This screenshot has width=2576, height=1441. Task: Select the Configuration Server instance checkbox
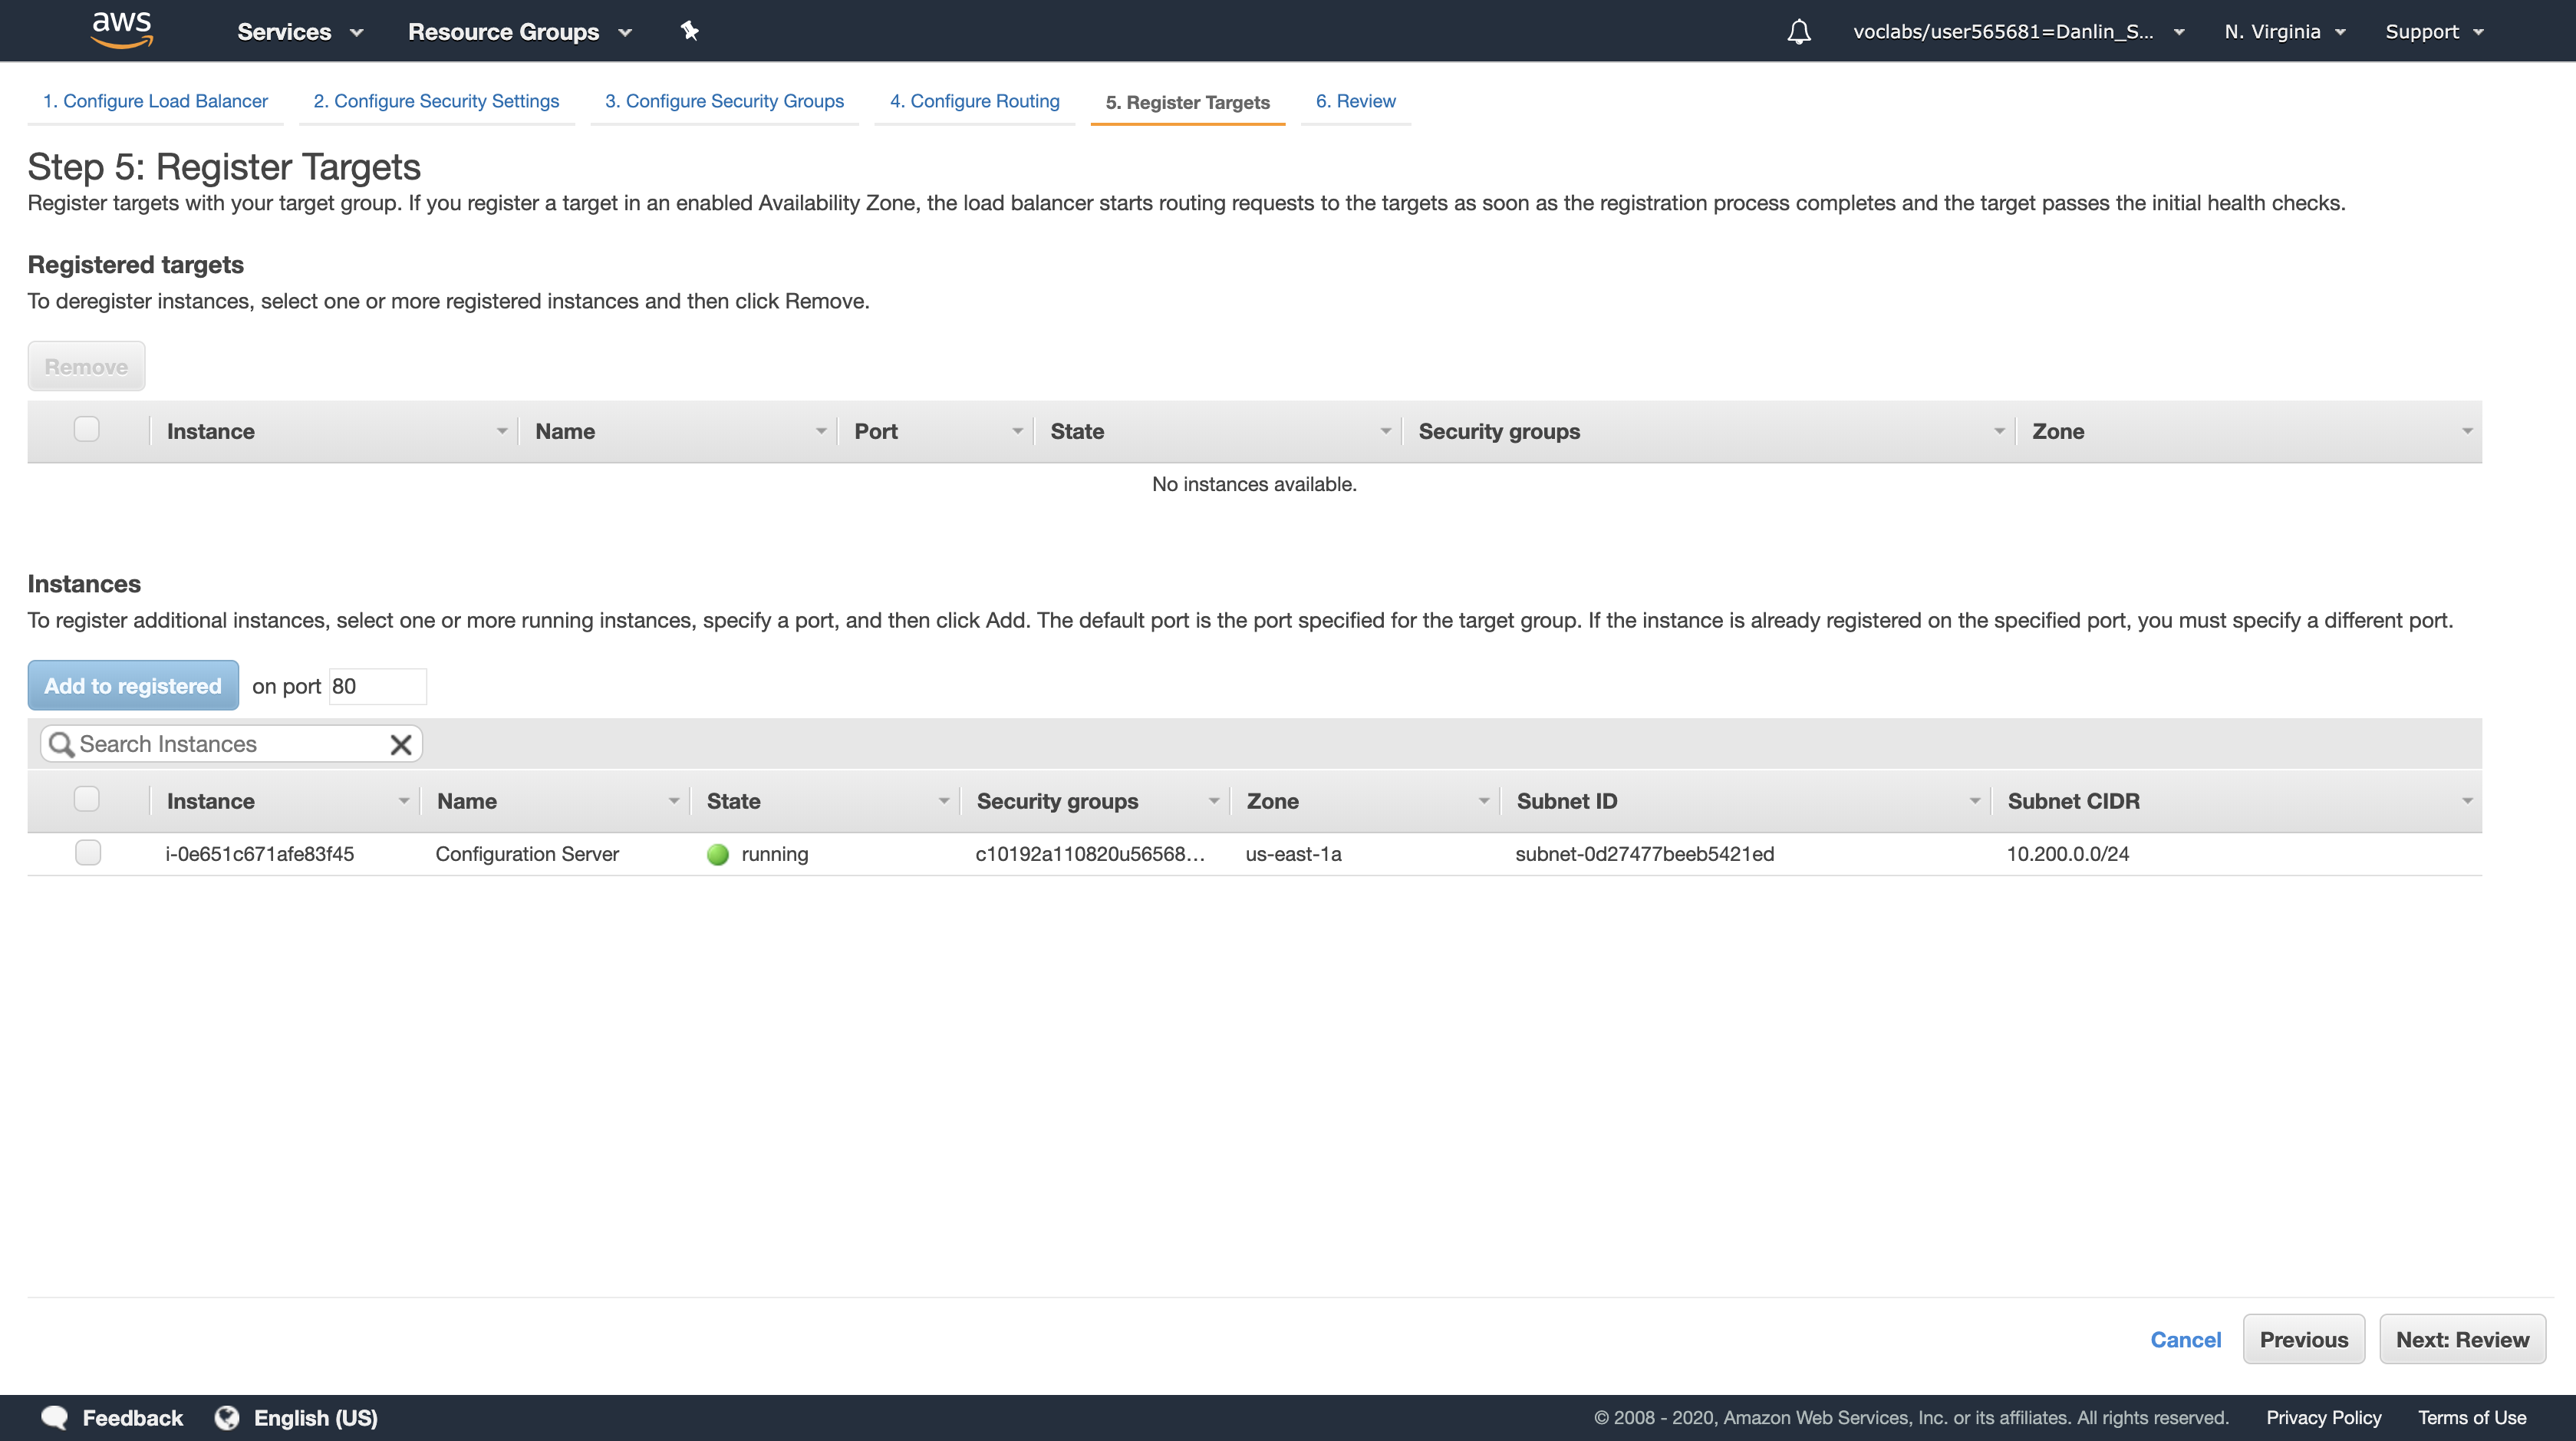click(x=88, y=853)
